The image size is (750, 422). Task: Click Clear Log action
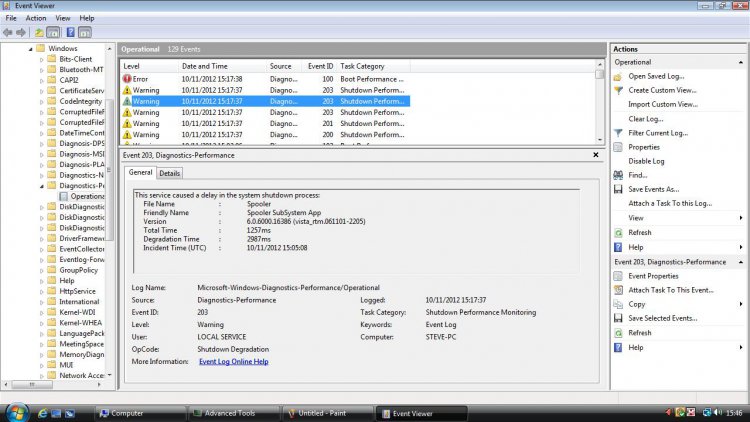coord(646,119)
